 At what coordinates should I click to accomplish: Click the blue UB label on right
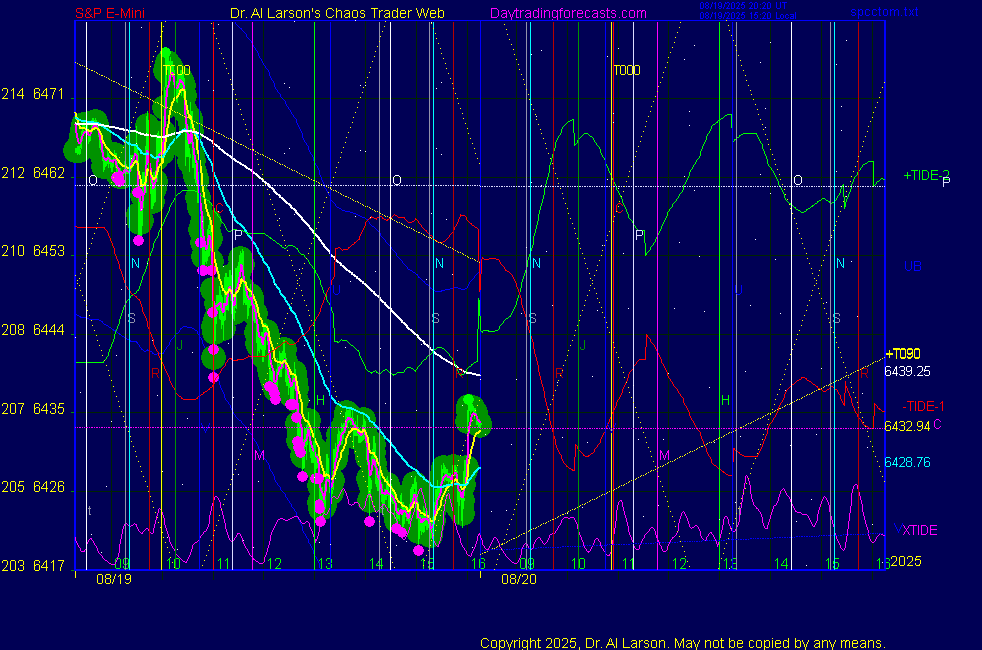tap(912, 267)
